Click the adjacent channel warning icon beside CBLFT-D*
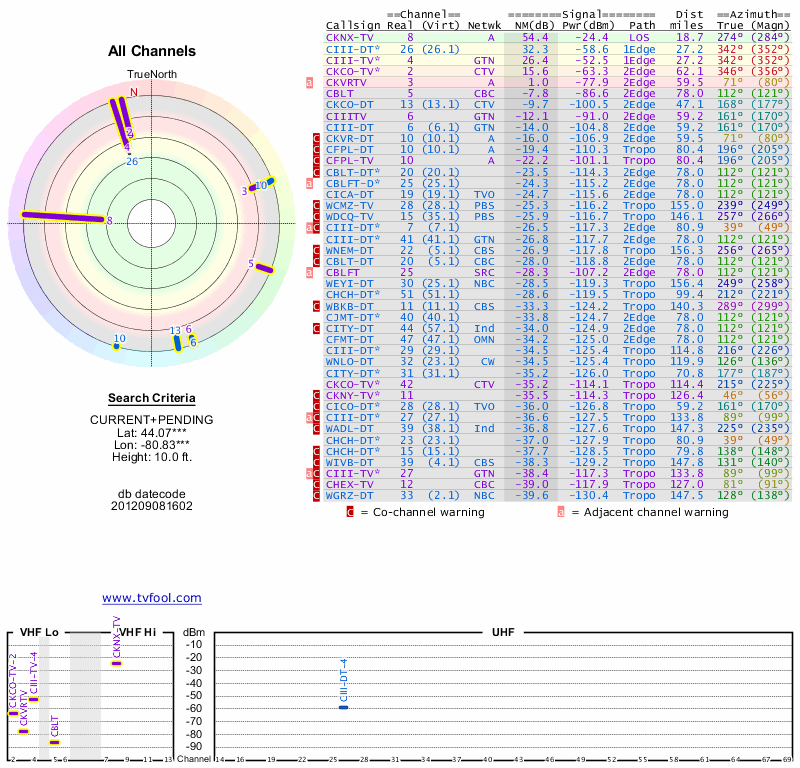The width and height of the screenshot is (800, 768). [310, 183]
